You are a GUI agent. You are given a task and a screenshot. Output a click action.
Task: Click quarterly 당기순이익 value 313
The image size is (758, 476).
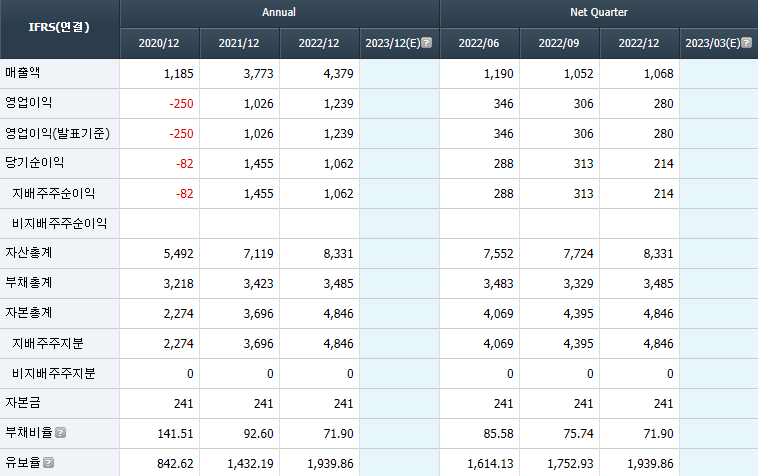tap(583, 163)
